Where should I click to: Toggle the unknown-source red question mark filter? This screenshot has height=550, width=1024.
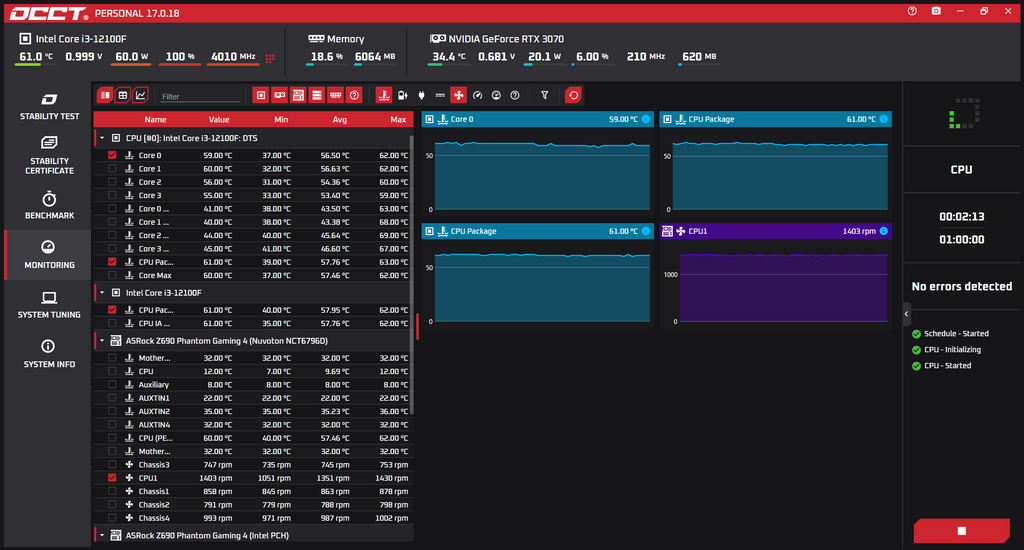tap(354, 95)
